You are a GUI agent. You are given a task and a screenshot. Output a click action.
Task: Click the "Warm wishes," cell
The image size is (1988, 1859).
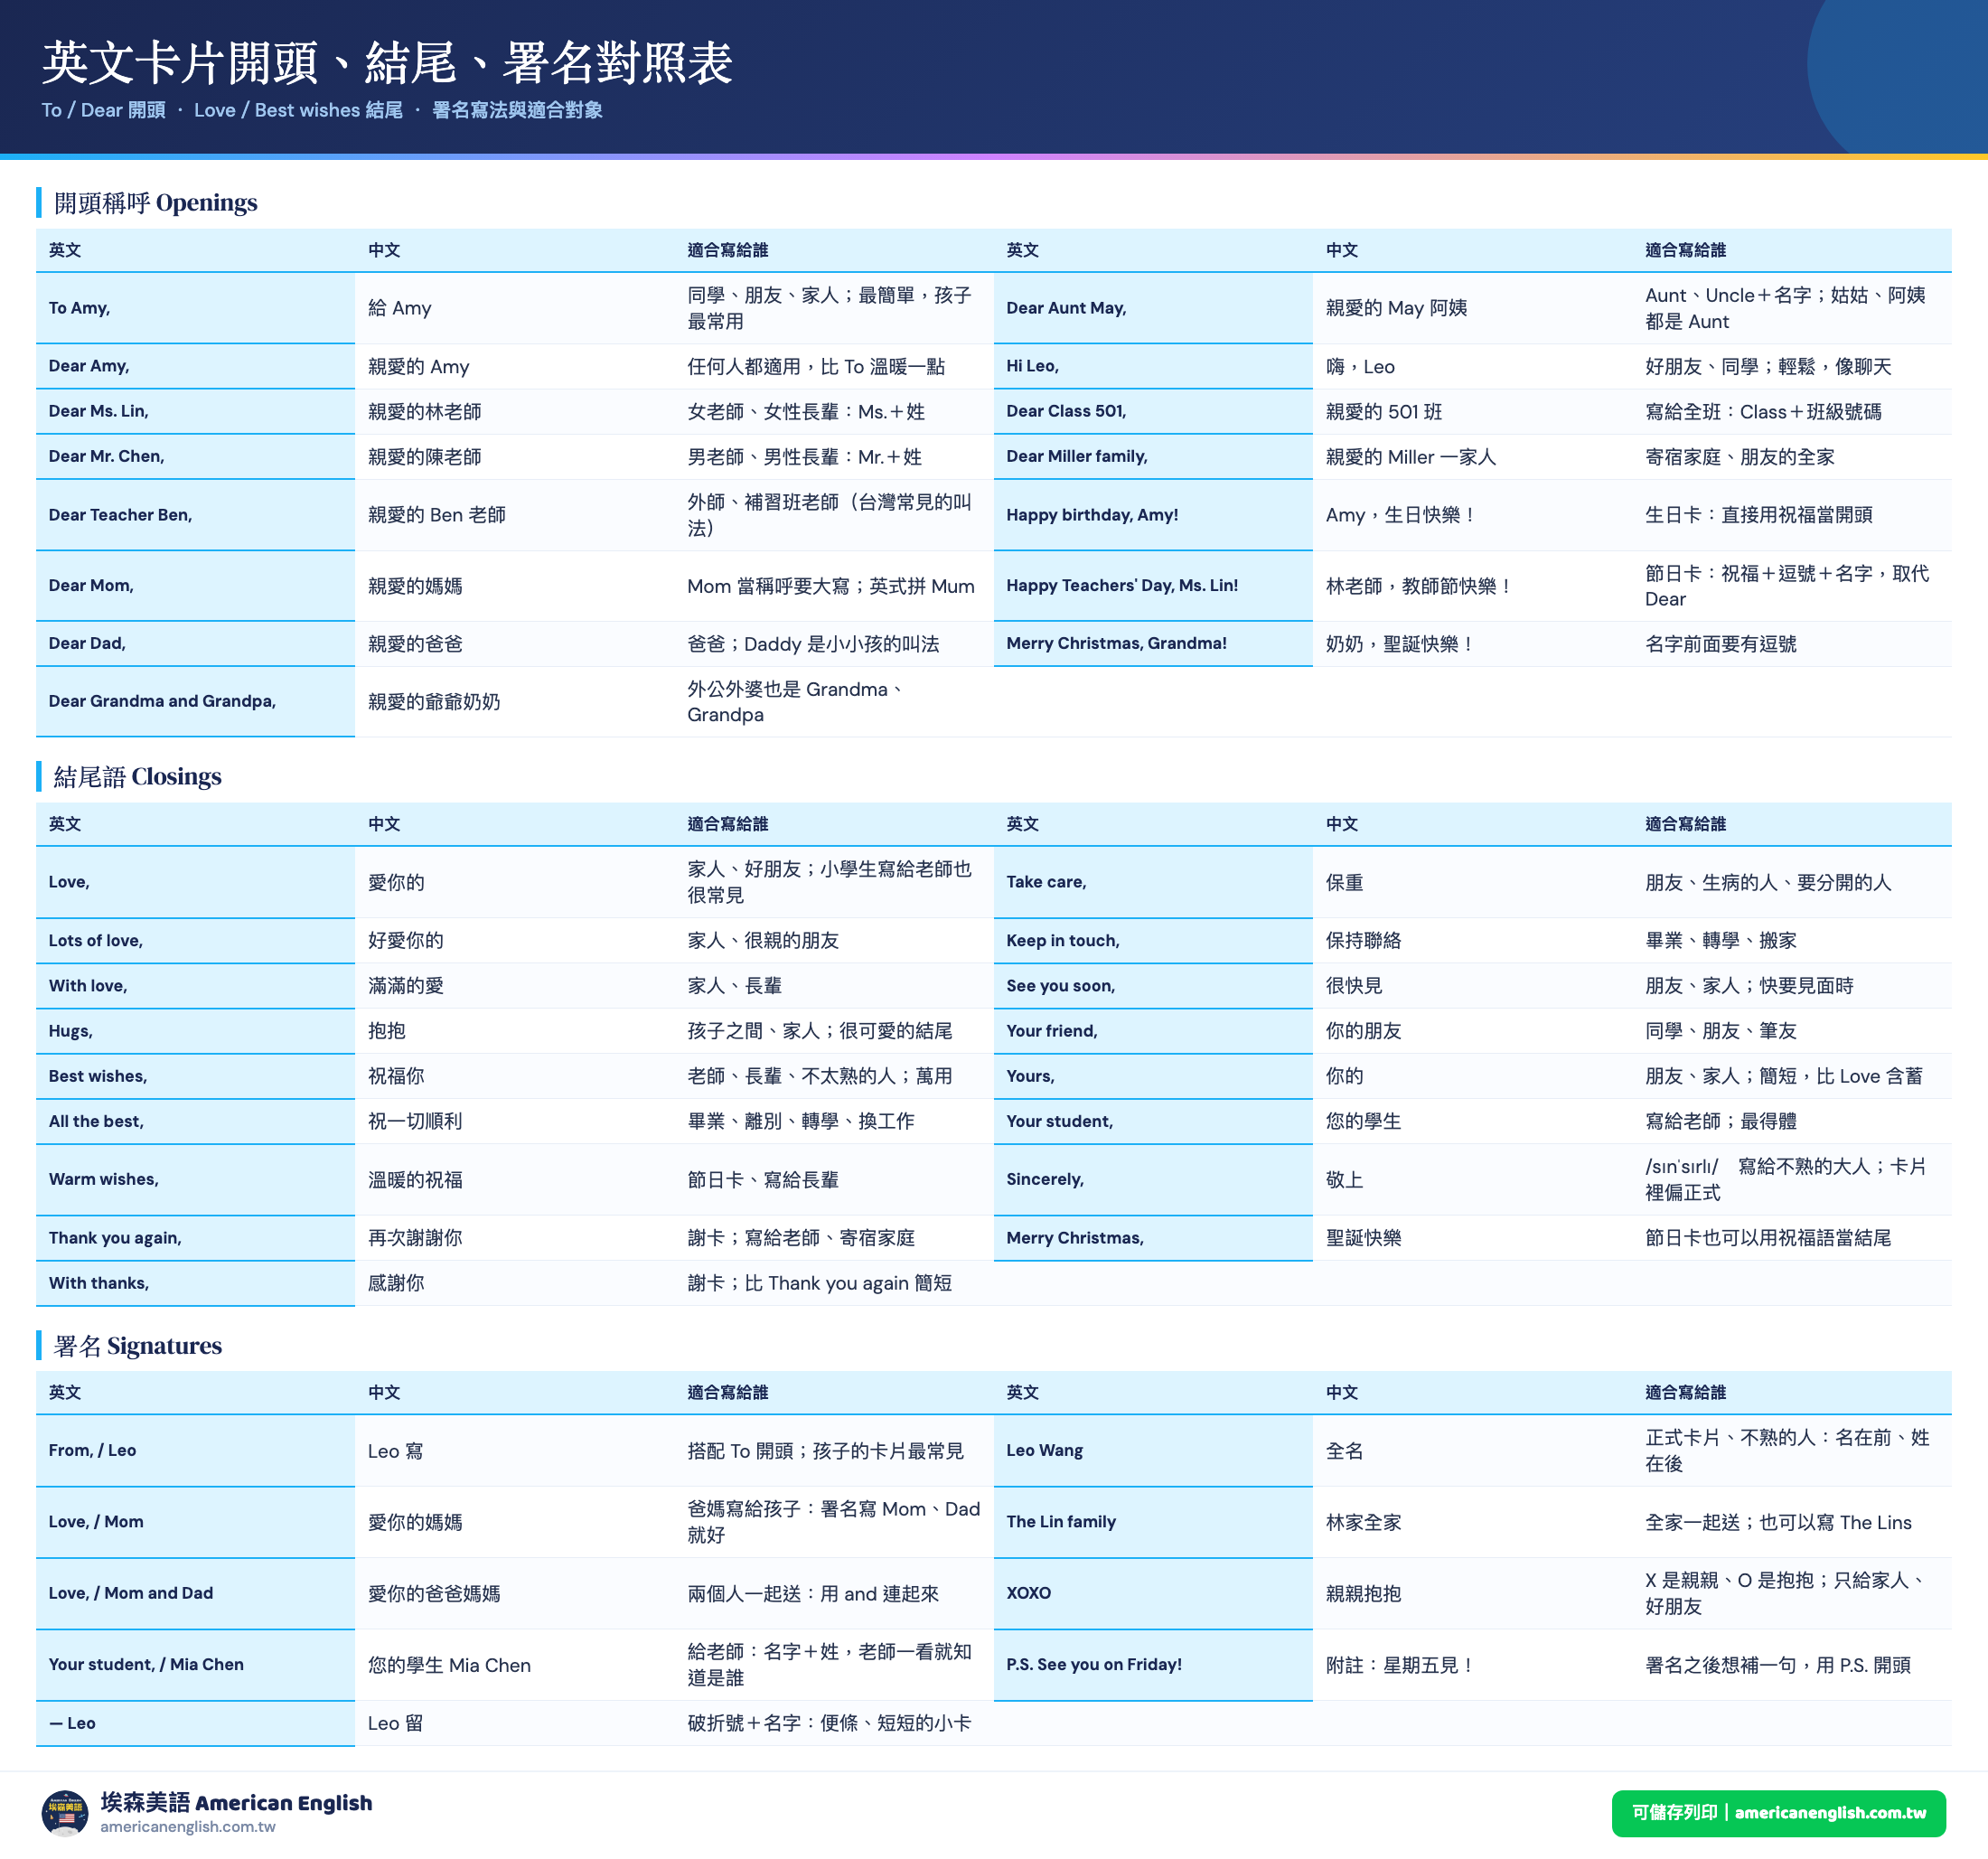[195, 1179]
